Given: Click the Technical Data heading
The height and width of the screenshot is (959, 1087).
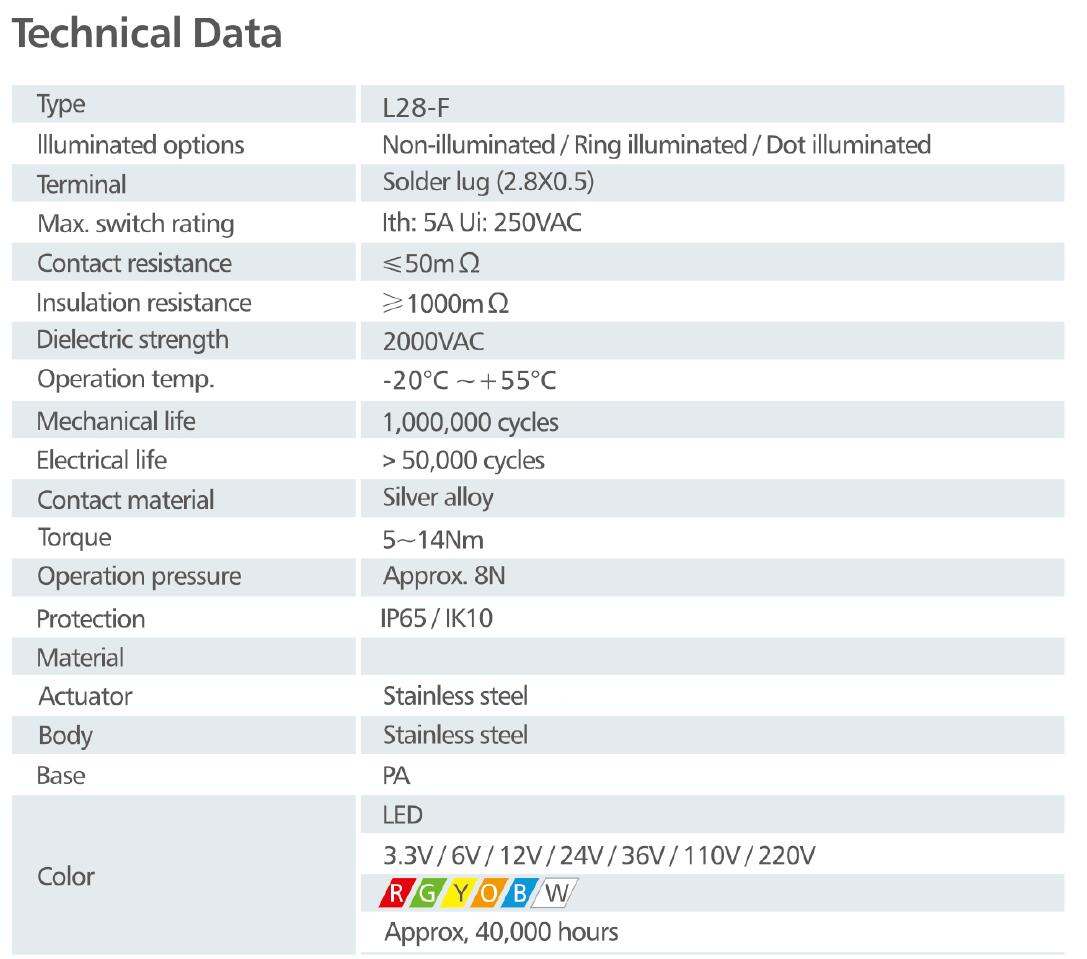Looking at the screenshot, I should pyautogui.click(x=146, y=34).
